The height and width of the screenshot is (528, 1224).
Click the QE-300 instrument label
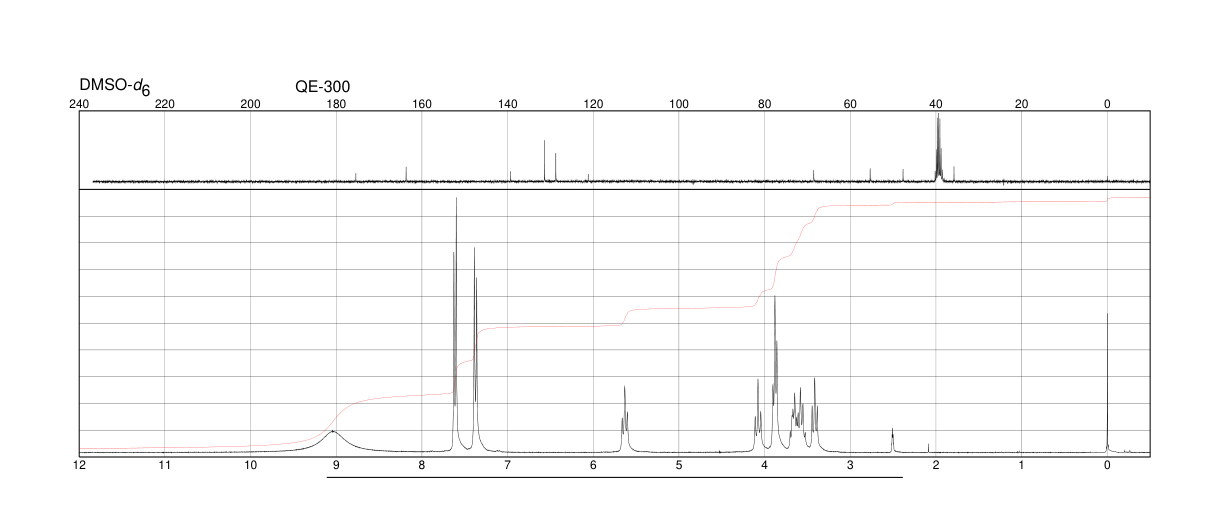(x=323, y=87)
